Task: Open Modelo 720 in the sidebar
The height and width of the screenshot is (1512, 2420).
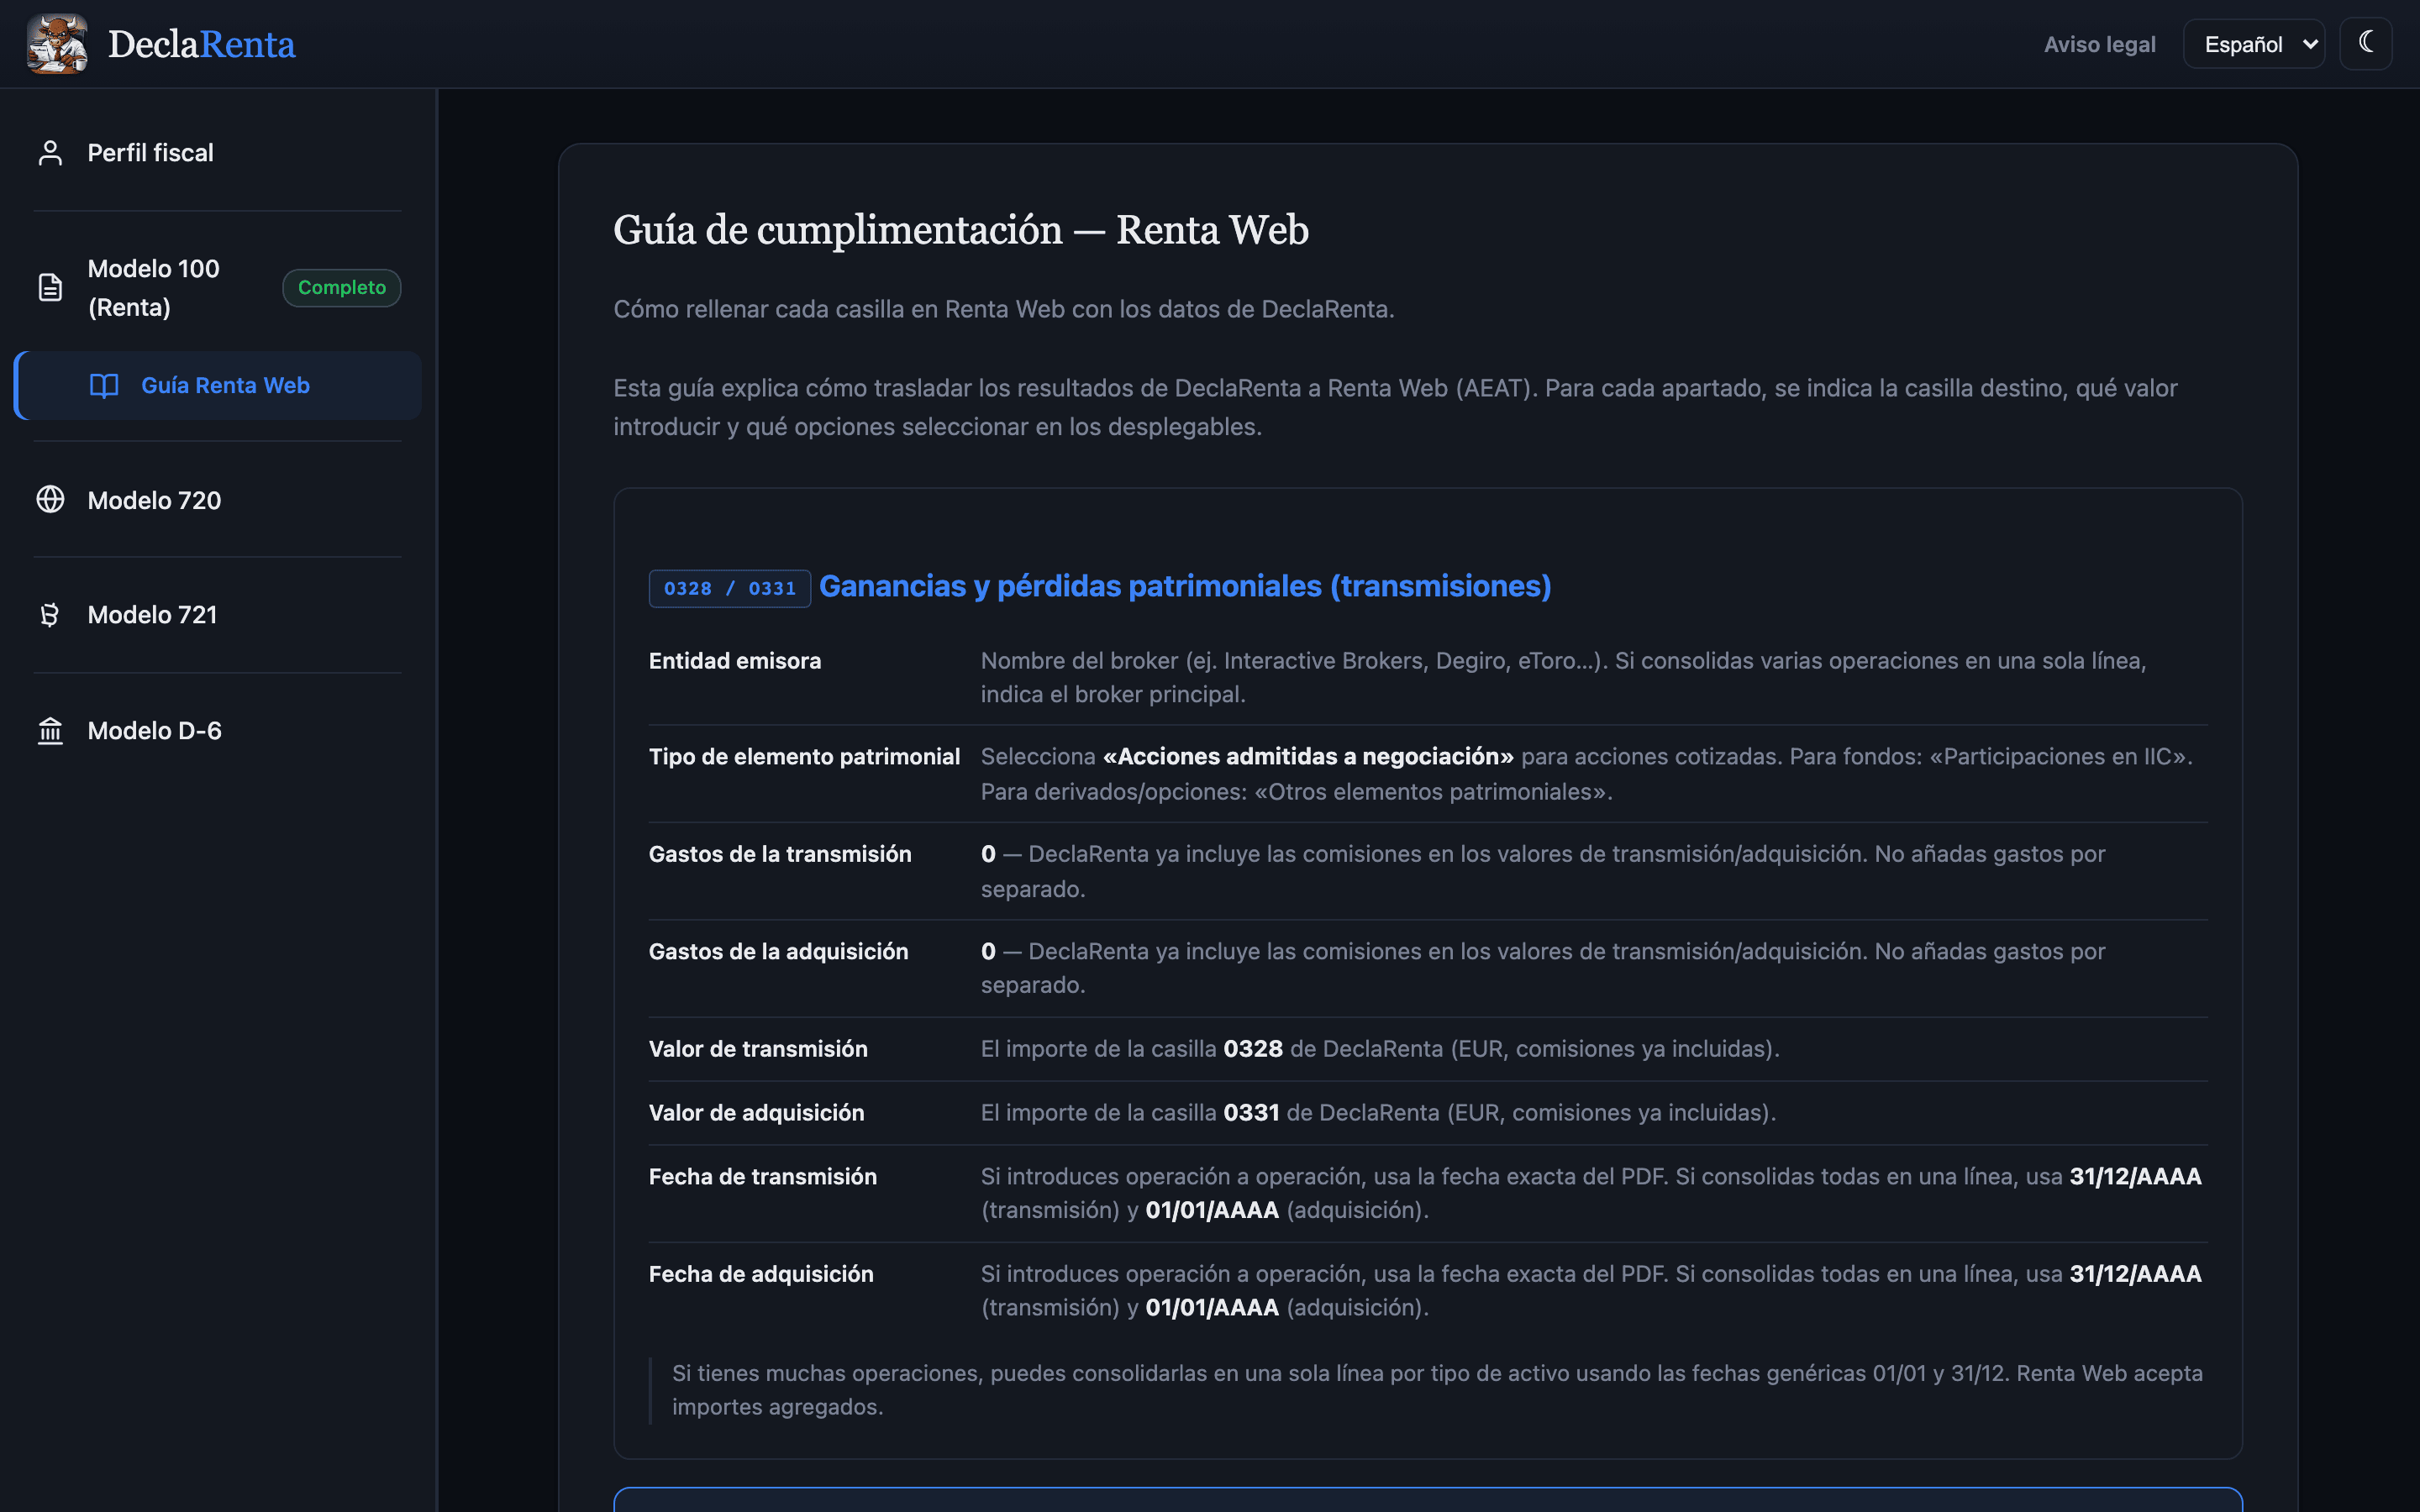Action: (x=217, y=500)
